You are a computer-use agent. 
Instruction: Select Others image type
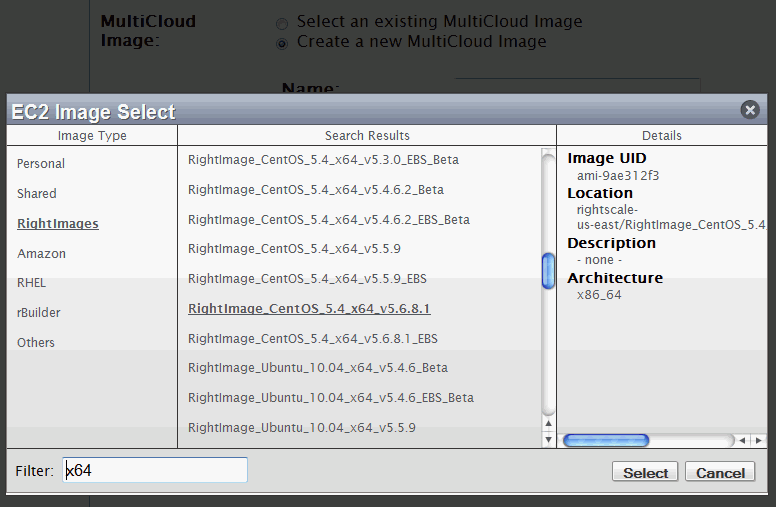tap(36, 342)
